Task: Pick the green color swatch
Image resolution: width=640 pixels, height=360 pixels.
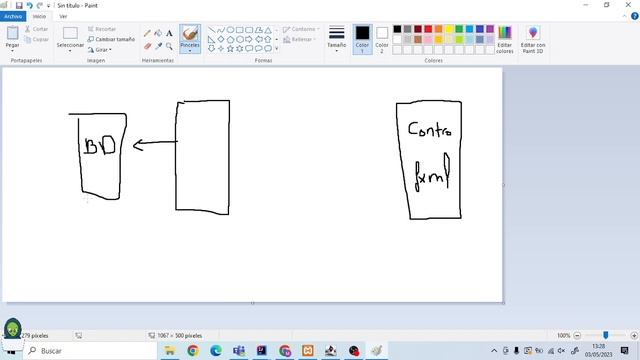Action: (x=459, y=29)
